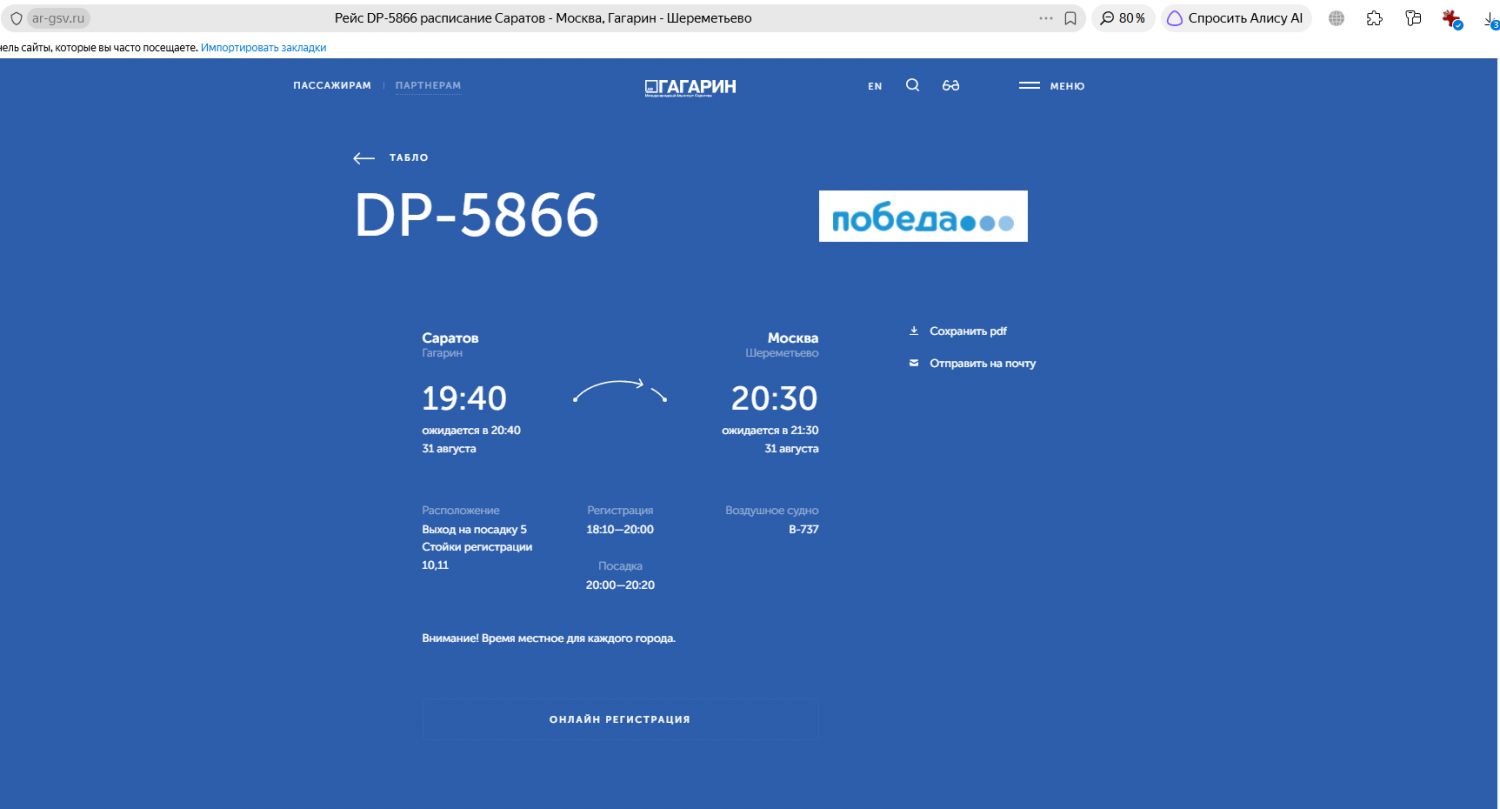The image size is (1500, 809).
Task: Click the Победа airline logo
Action: (923, 216)
